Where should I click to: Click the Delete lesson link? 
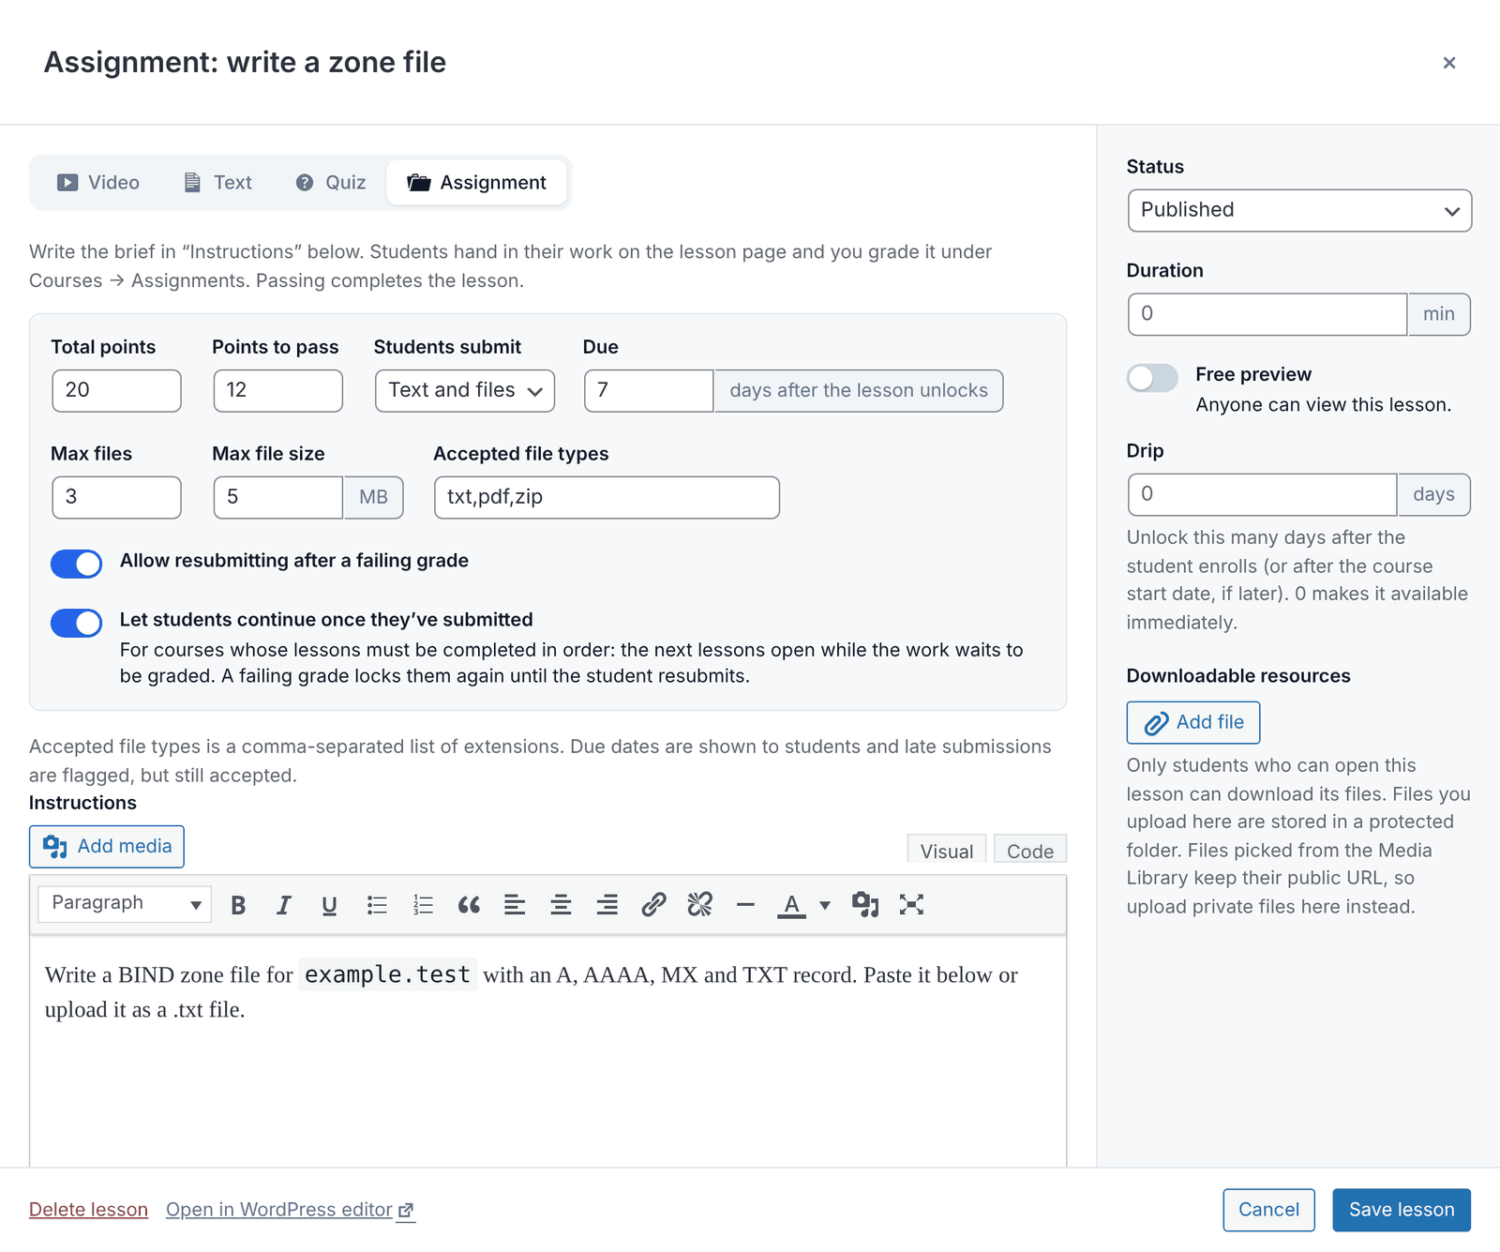pyautogui.click(x=88, y=1210)
